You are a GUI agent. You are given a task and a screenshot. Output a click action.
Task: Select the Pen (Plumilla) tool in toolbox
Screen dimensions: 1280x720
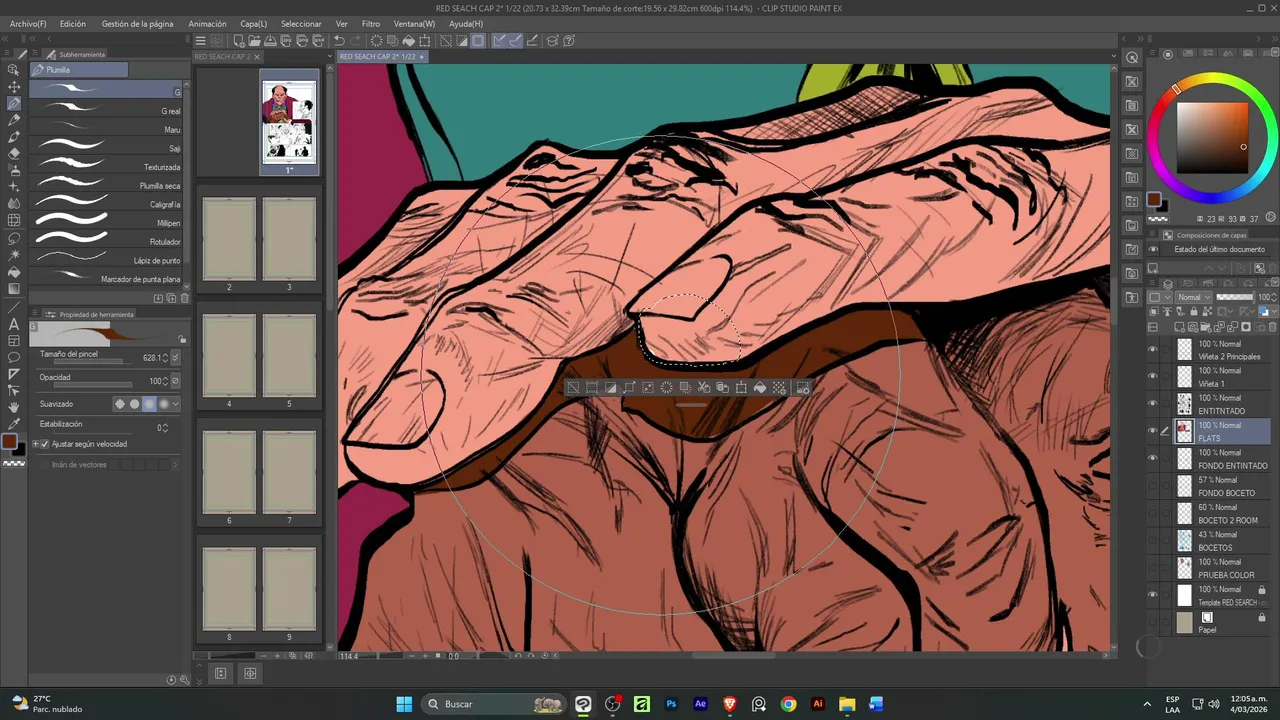14,103
